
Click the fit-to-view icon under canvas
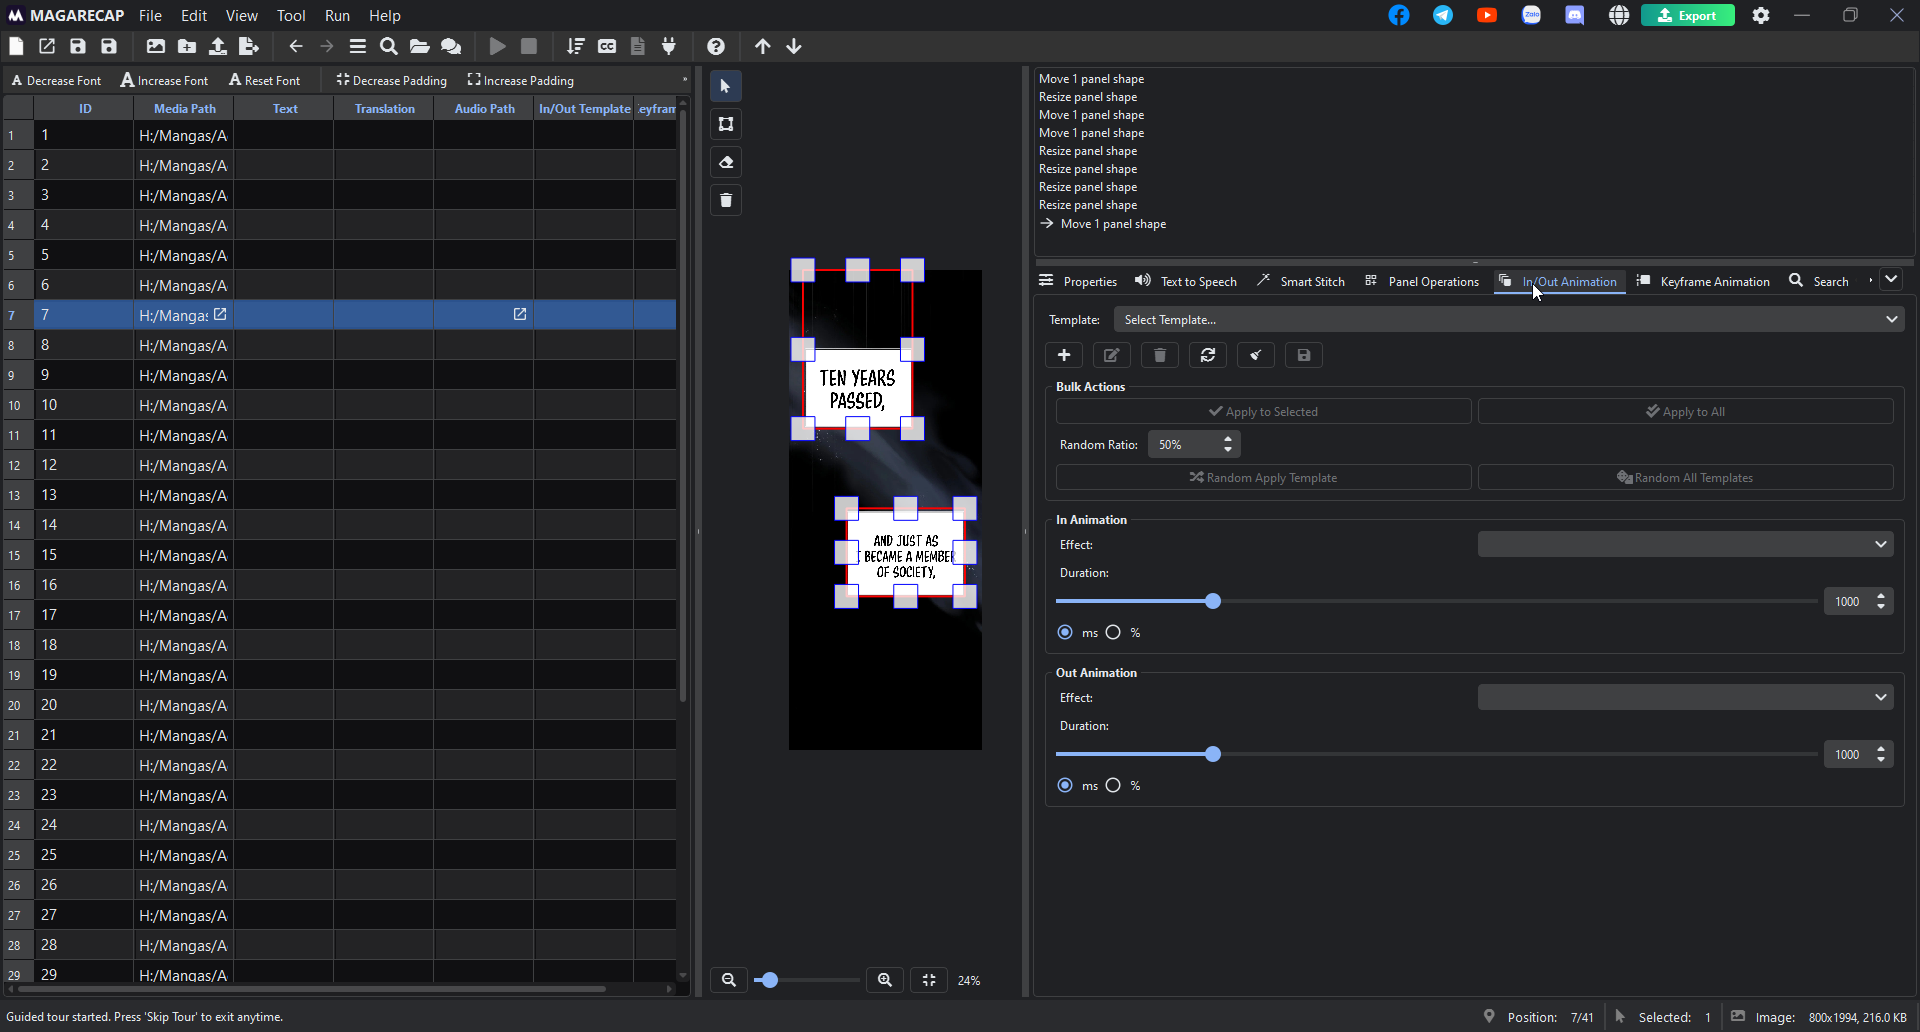pos(929,980)
